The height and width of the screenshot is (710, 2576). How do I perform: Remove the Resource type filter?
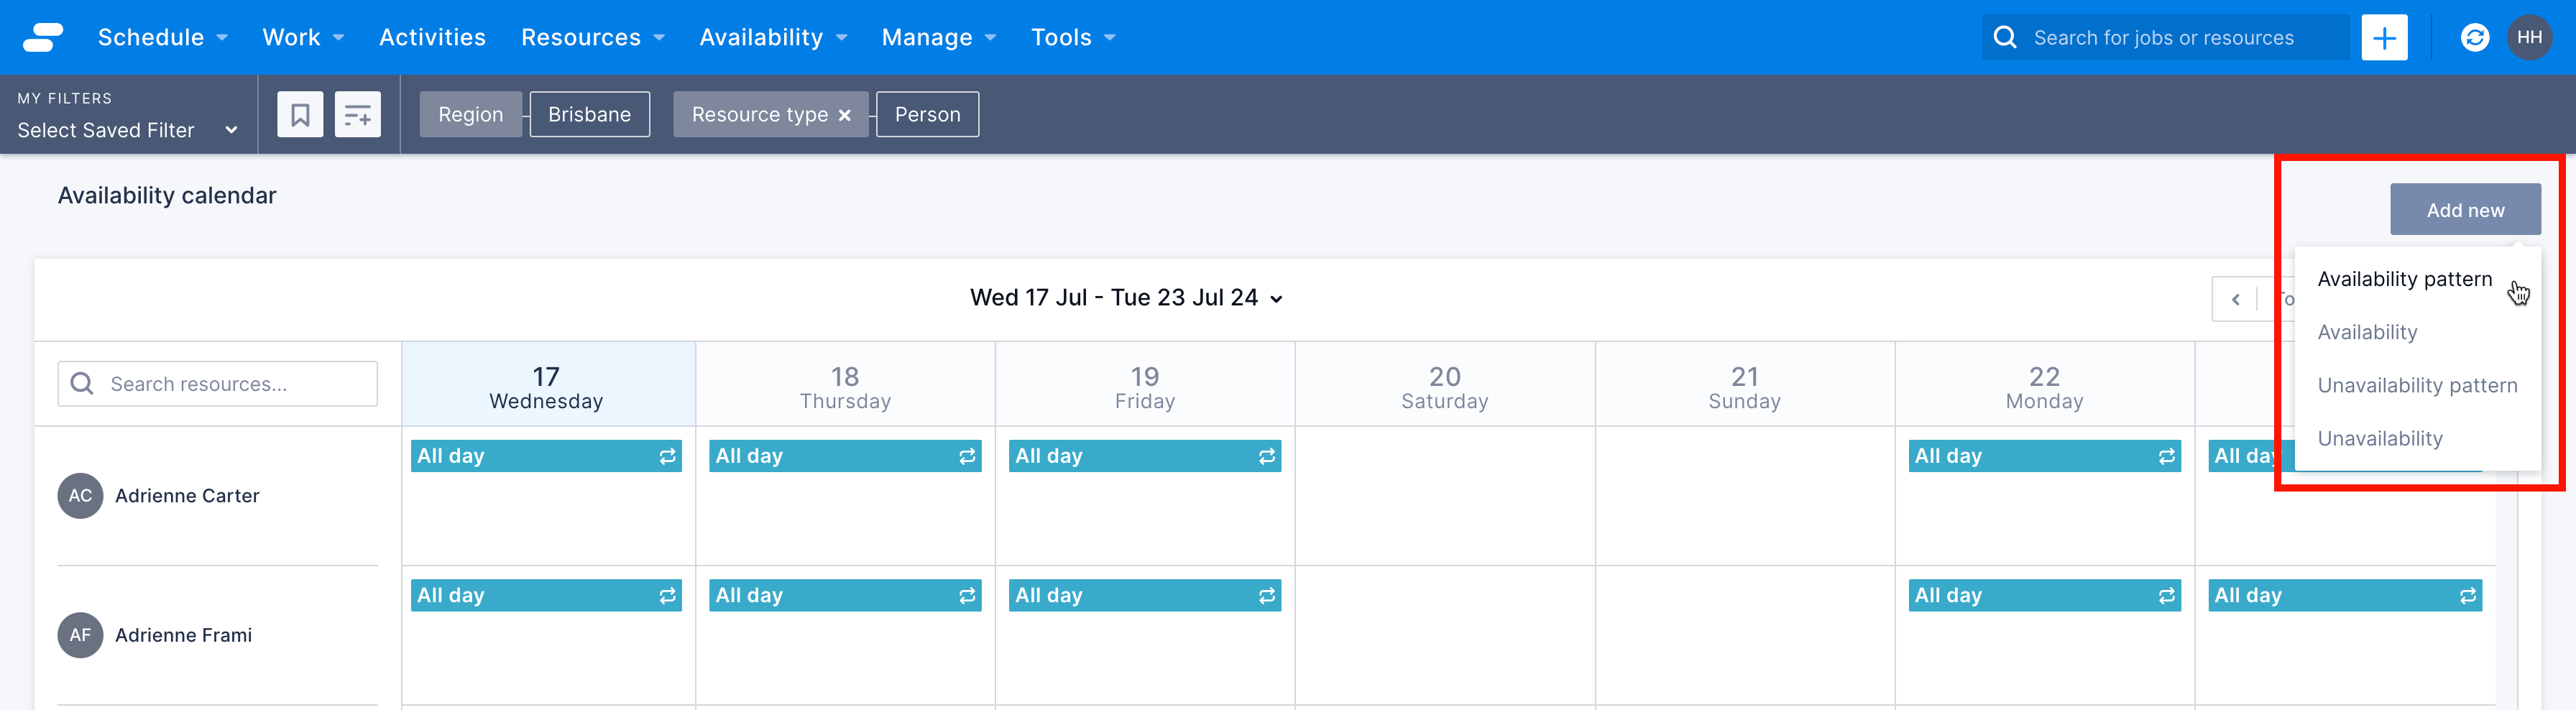(x=845, y=115)
